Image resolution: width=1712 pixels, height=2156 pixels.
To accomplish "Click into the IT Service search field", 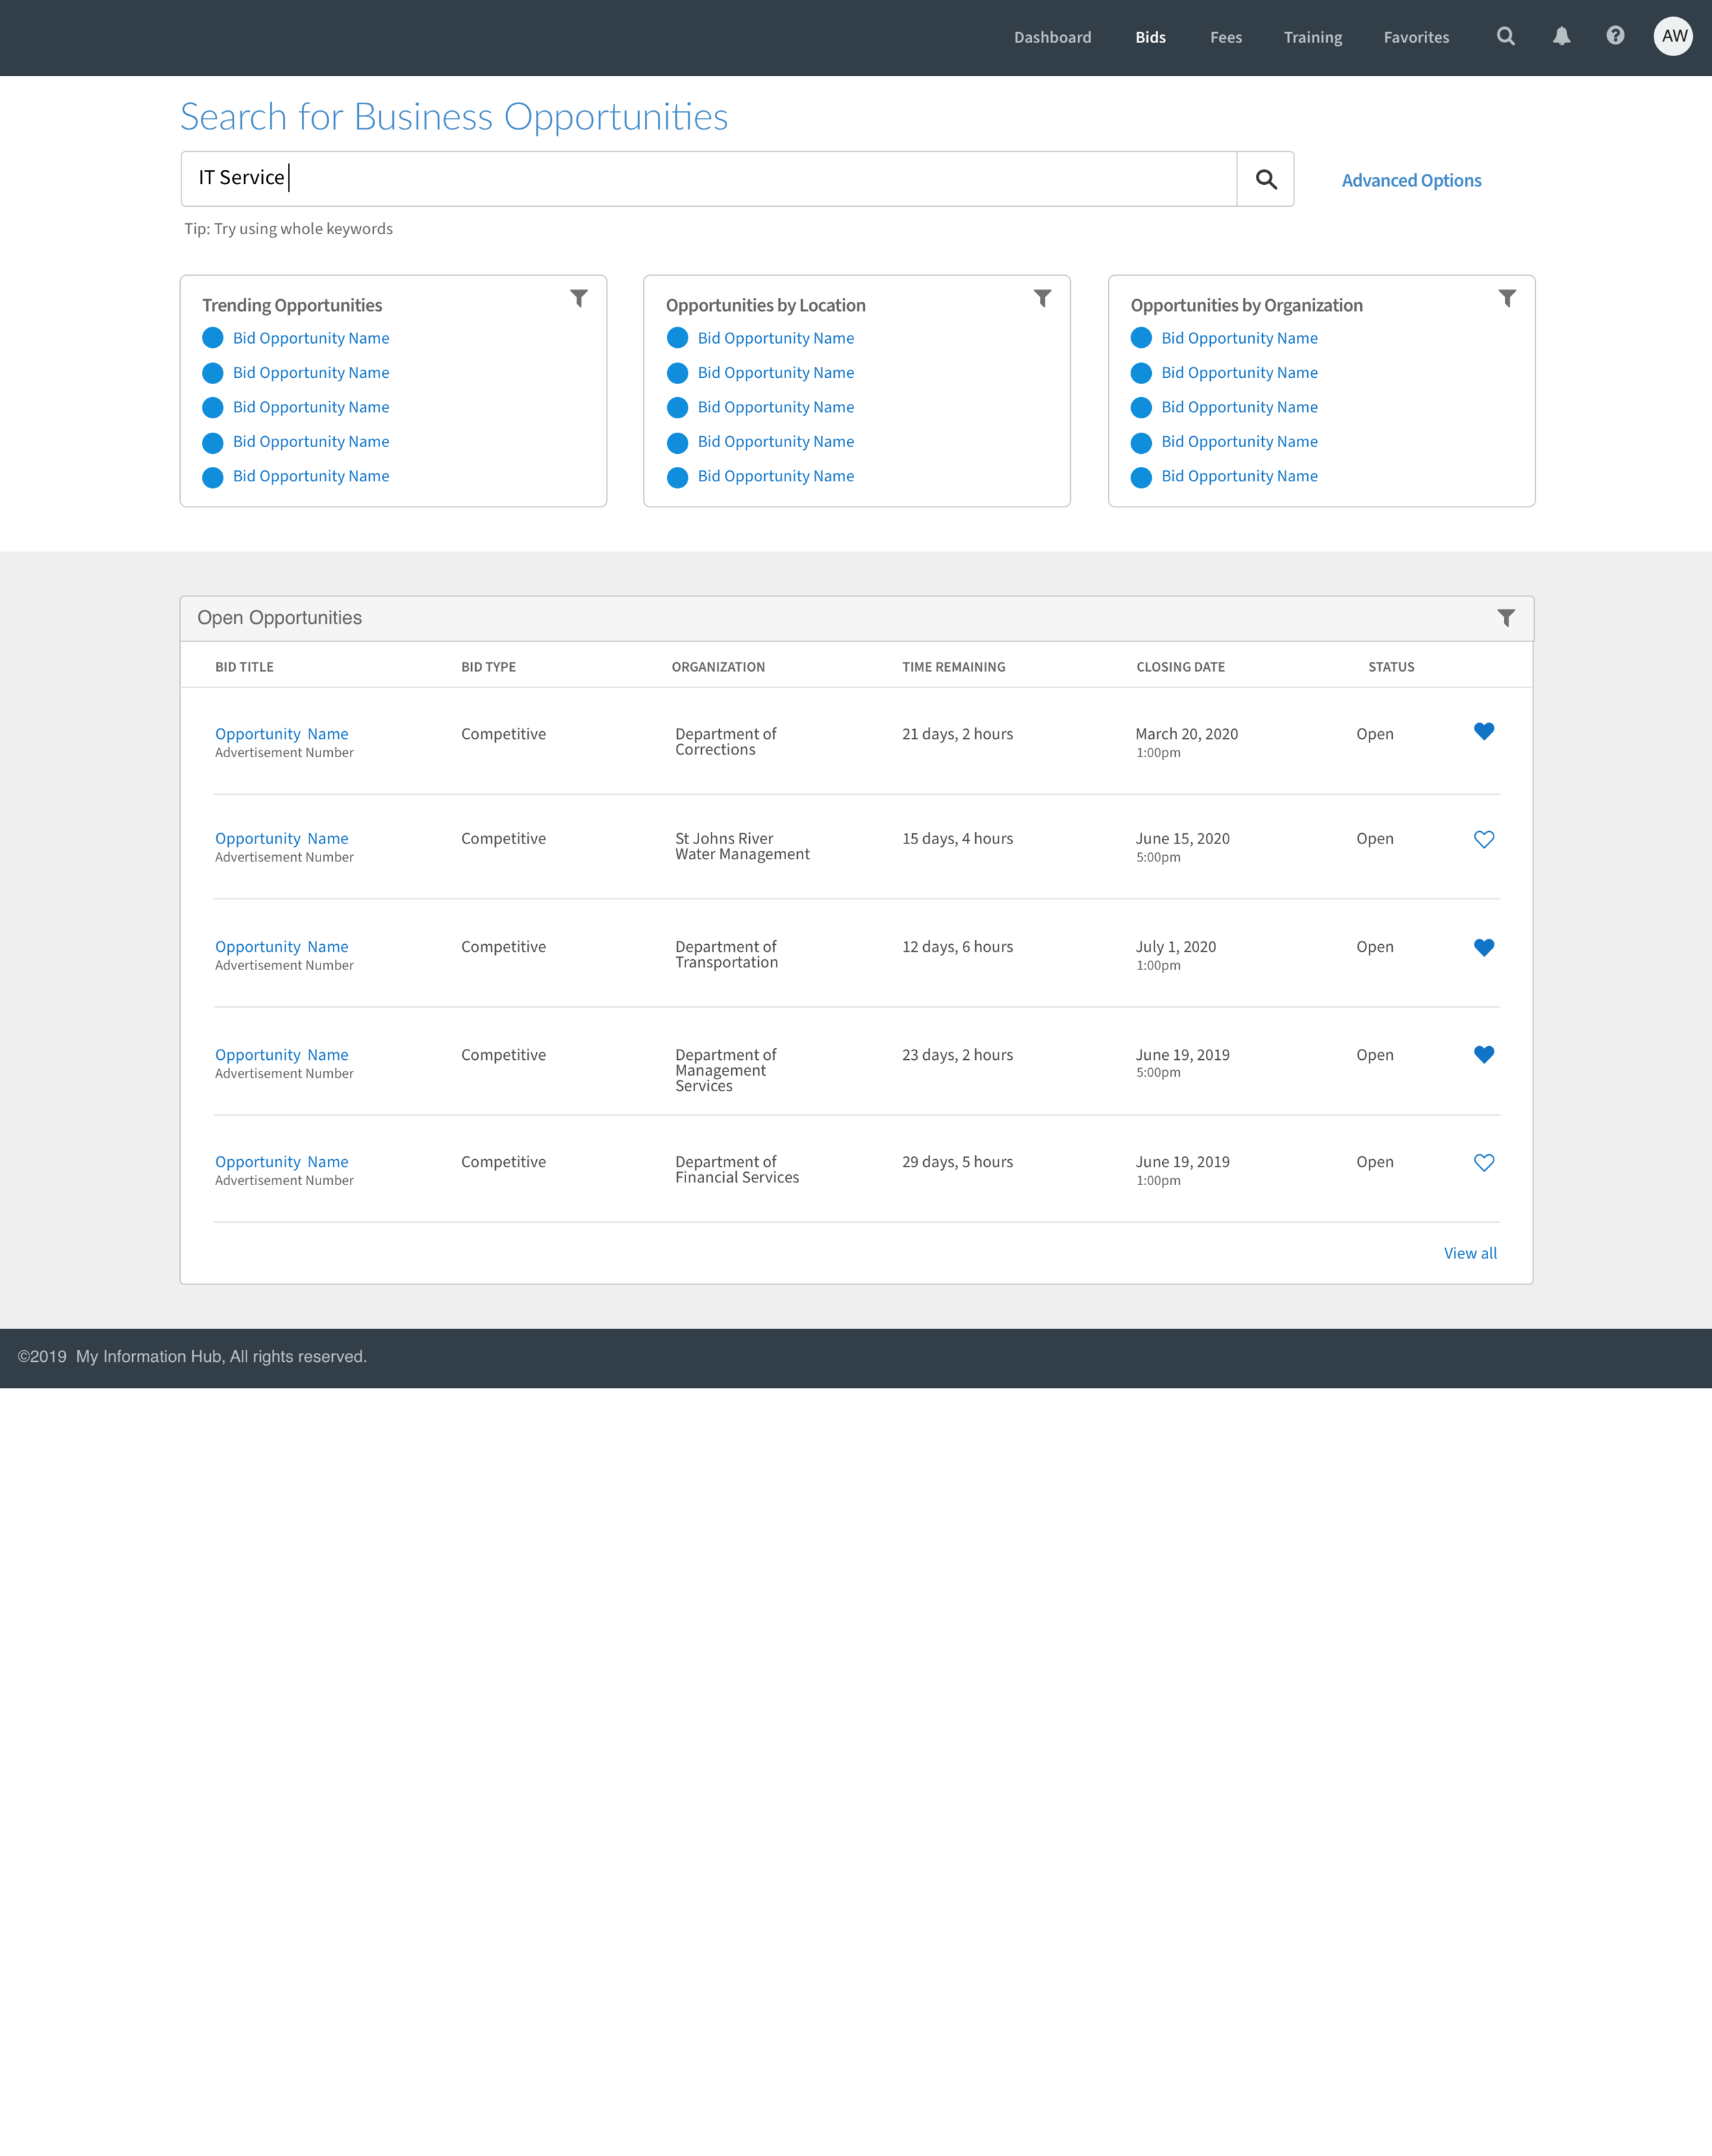I will tap(708, 180).
